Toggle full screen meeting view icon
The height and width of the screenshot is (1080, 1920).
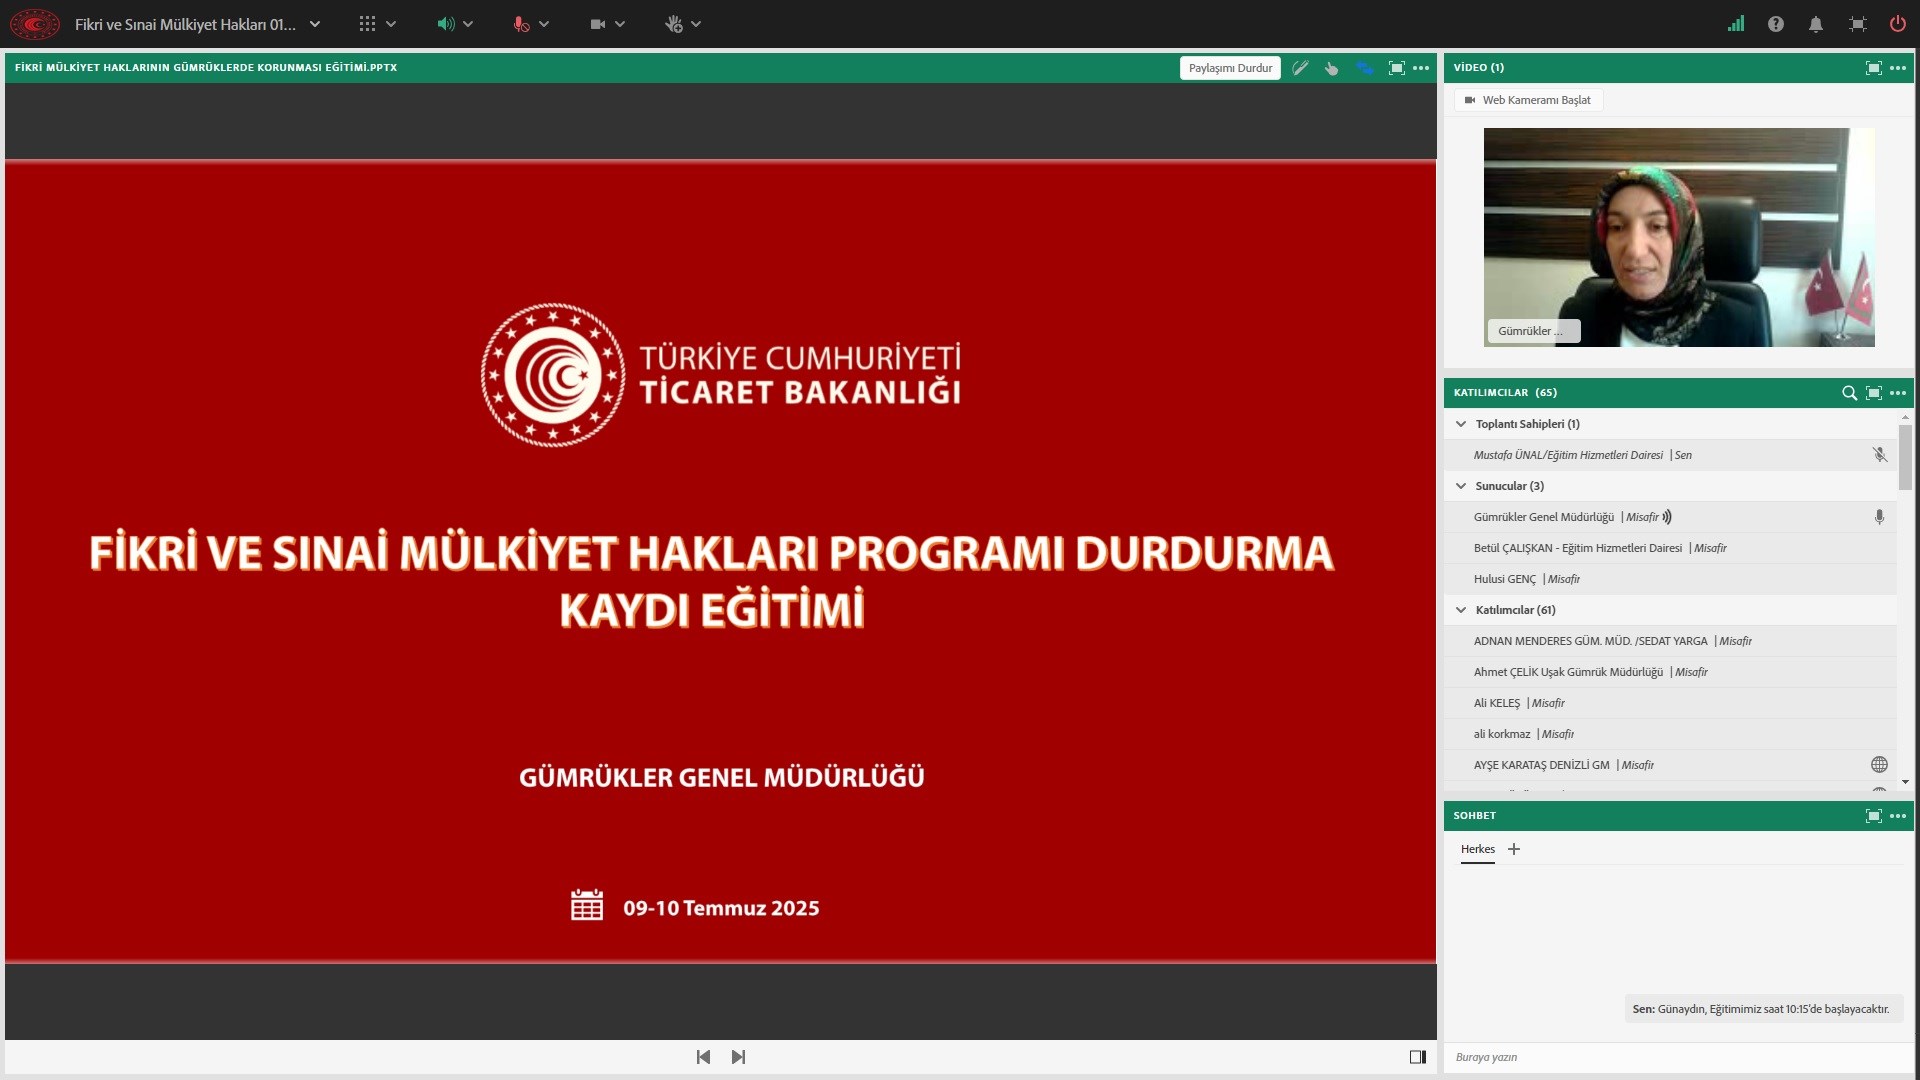(1858, 24)
